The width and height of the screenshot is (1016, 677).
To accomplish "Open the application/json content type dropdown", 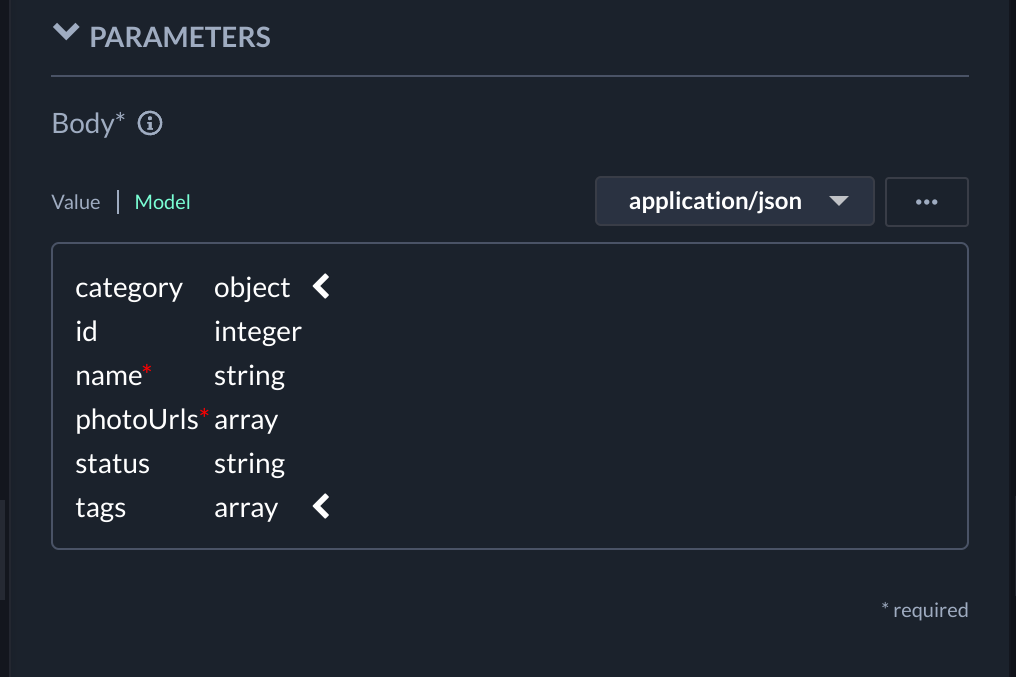I will pos(734,202).
